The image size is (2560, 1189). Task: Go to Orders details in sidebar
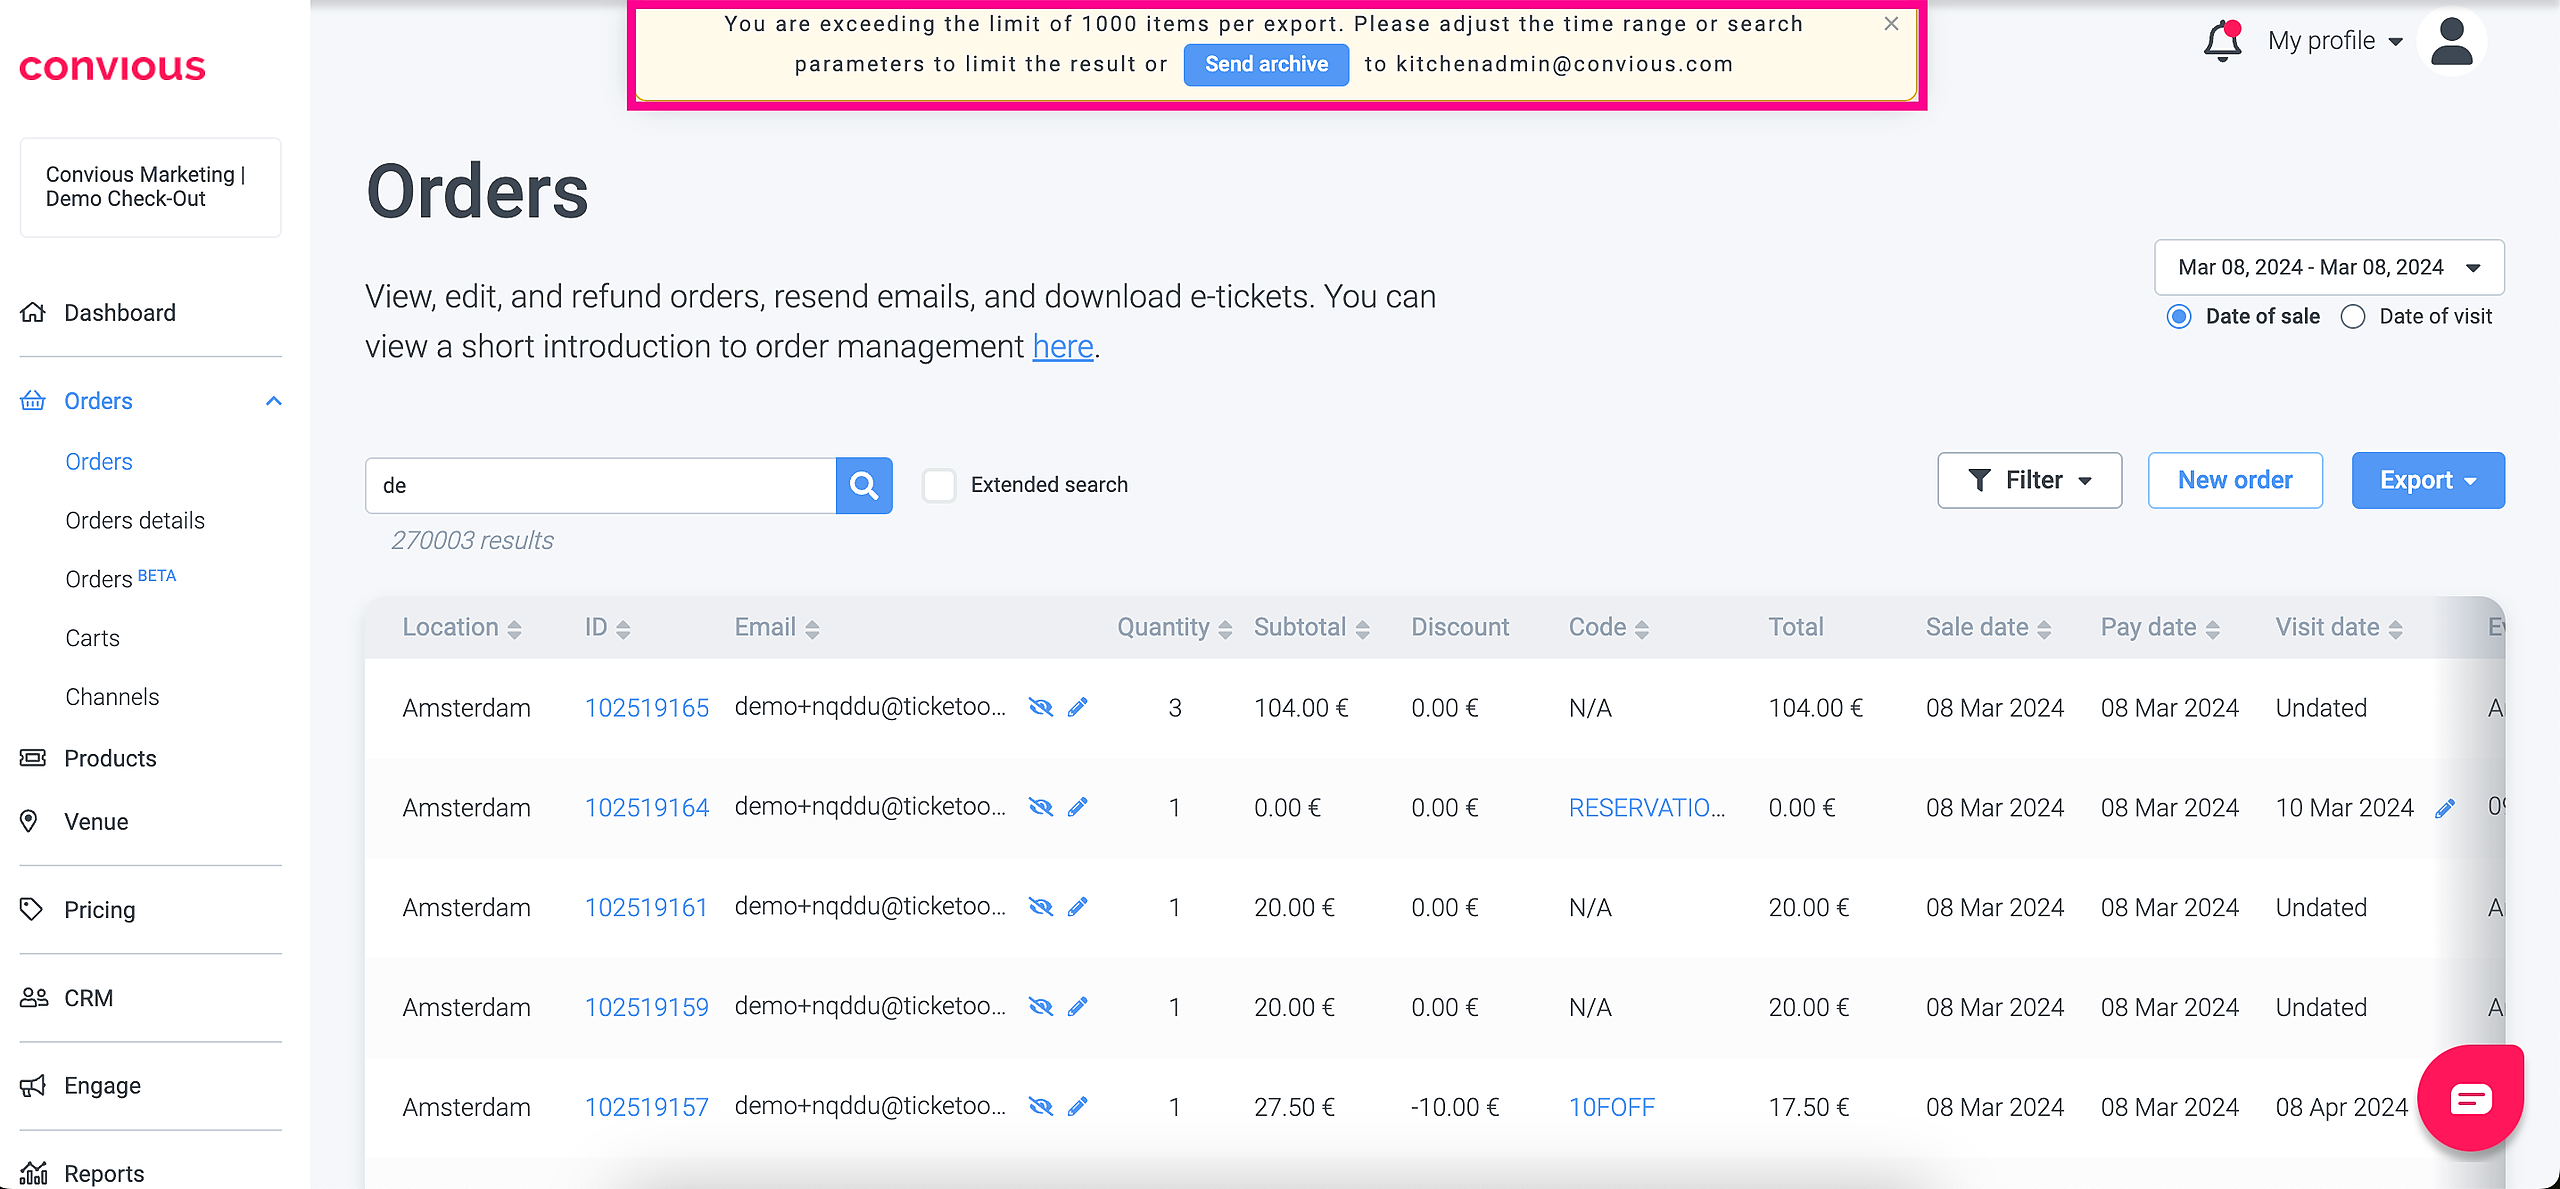pos(135,521)
